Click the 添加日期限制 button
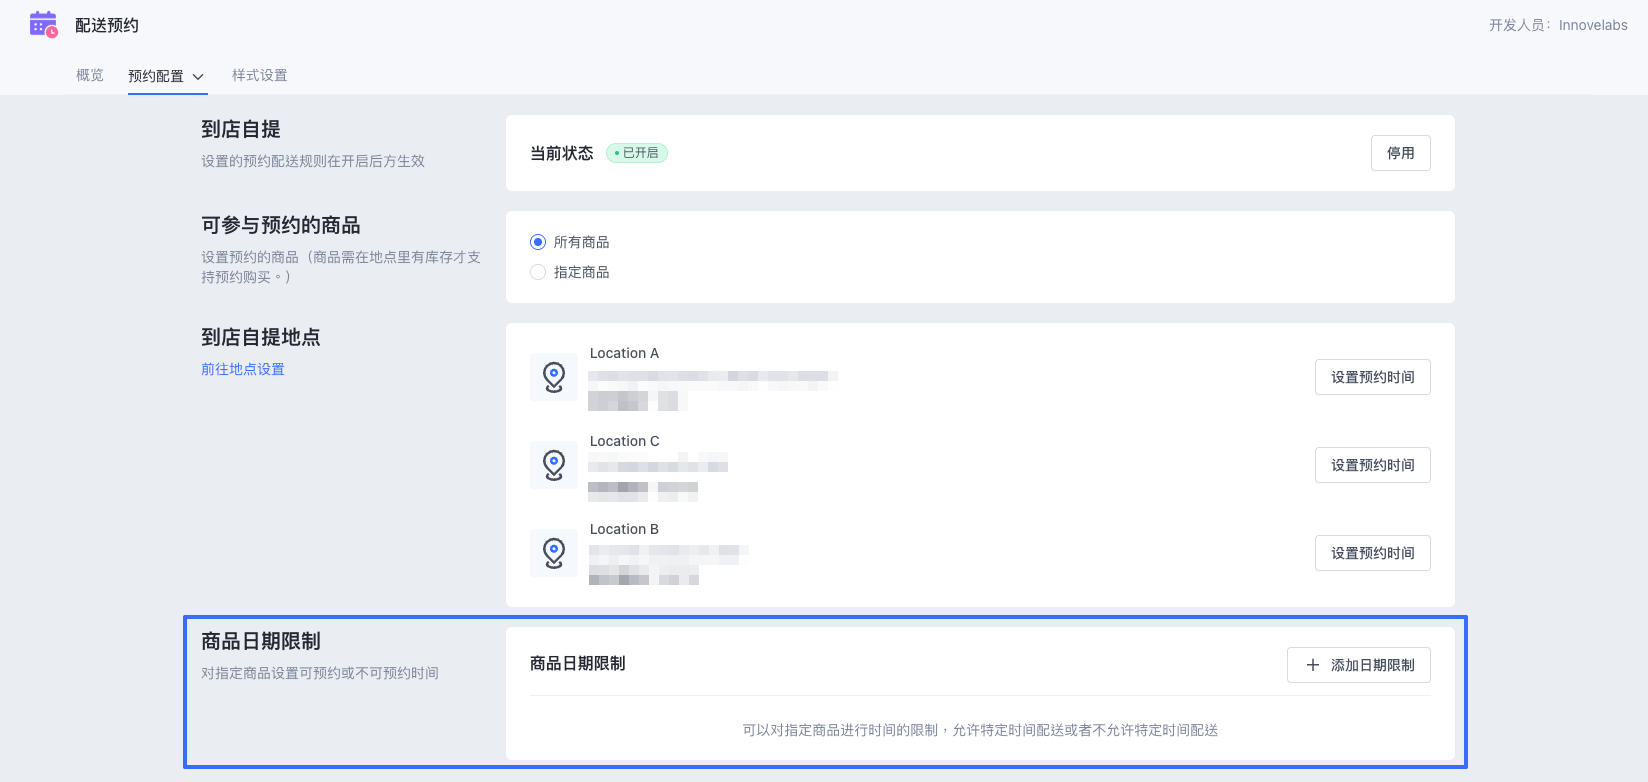The width and height of the screenshot is (1648, 782). click(1359, 665)
